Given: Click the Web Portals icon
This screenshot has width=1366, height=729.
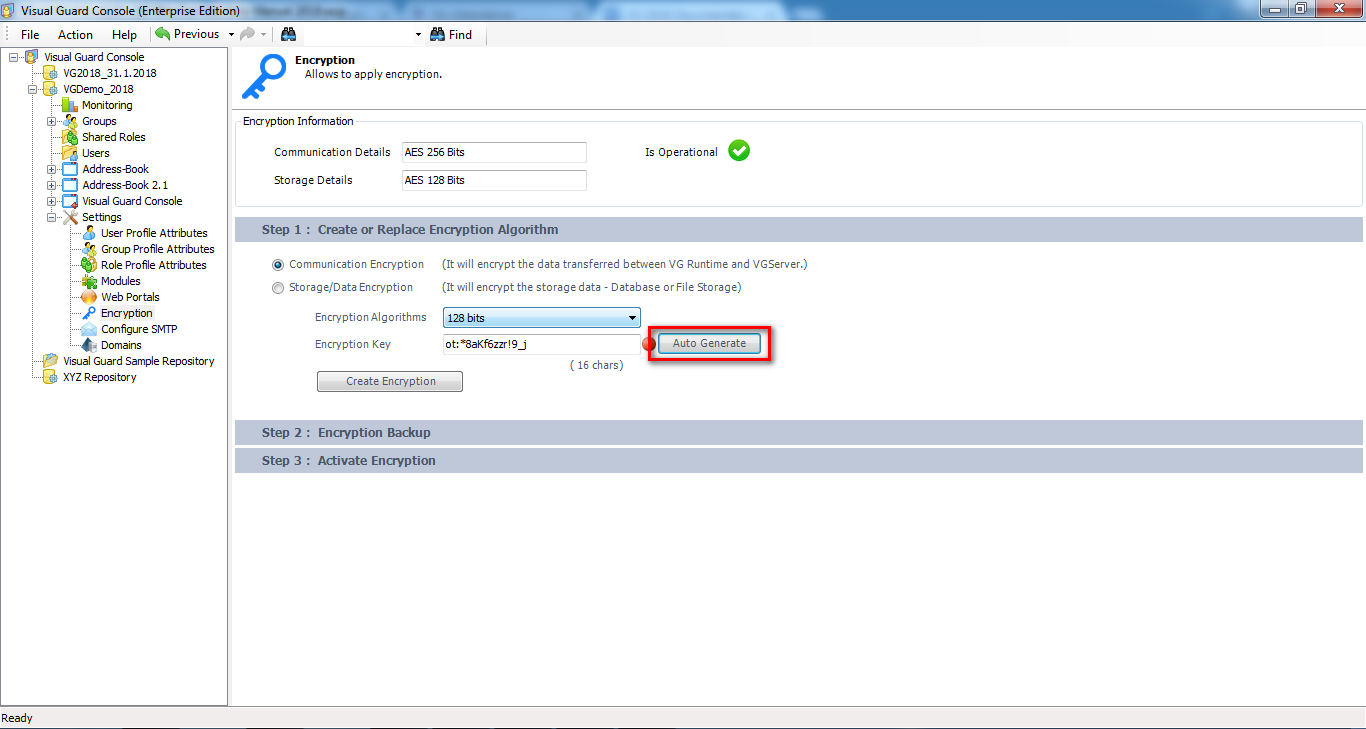Looking at the screenshot, I should [x=88, y=296].
